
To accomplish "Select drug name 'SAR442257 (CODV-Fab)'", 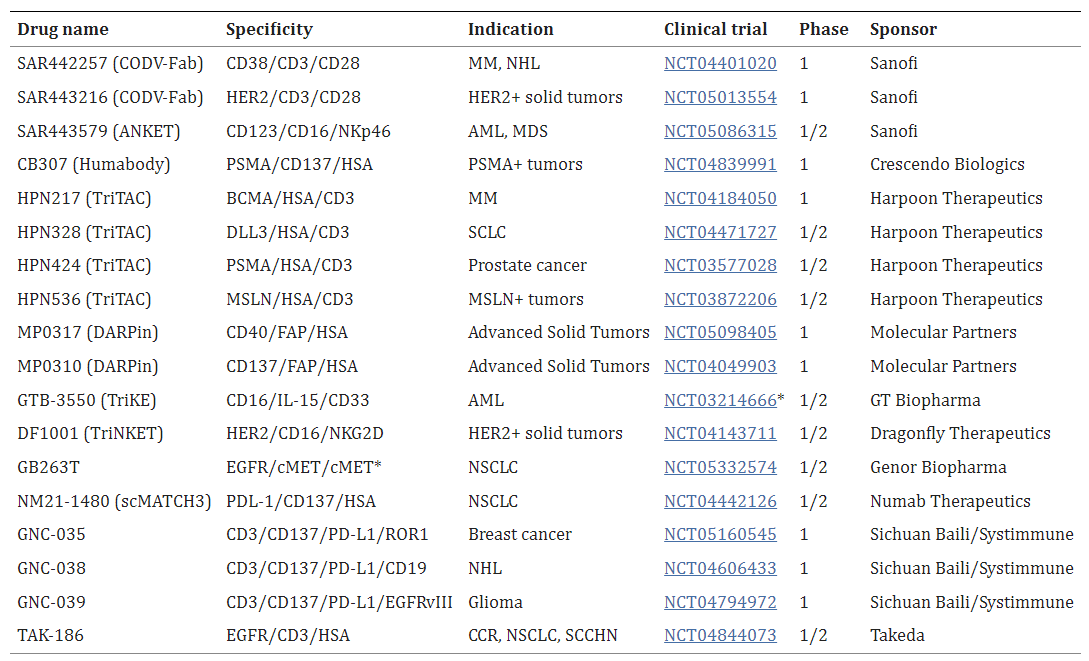I will tap(110, 63).
